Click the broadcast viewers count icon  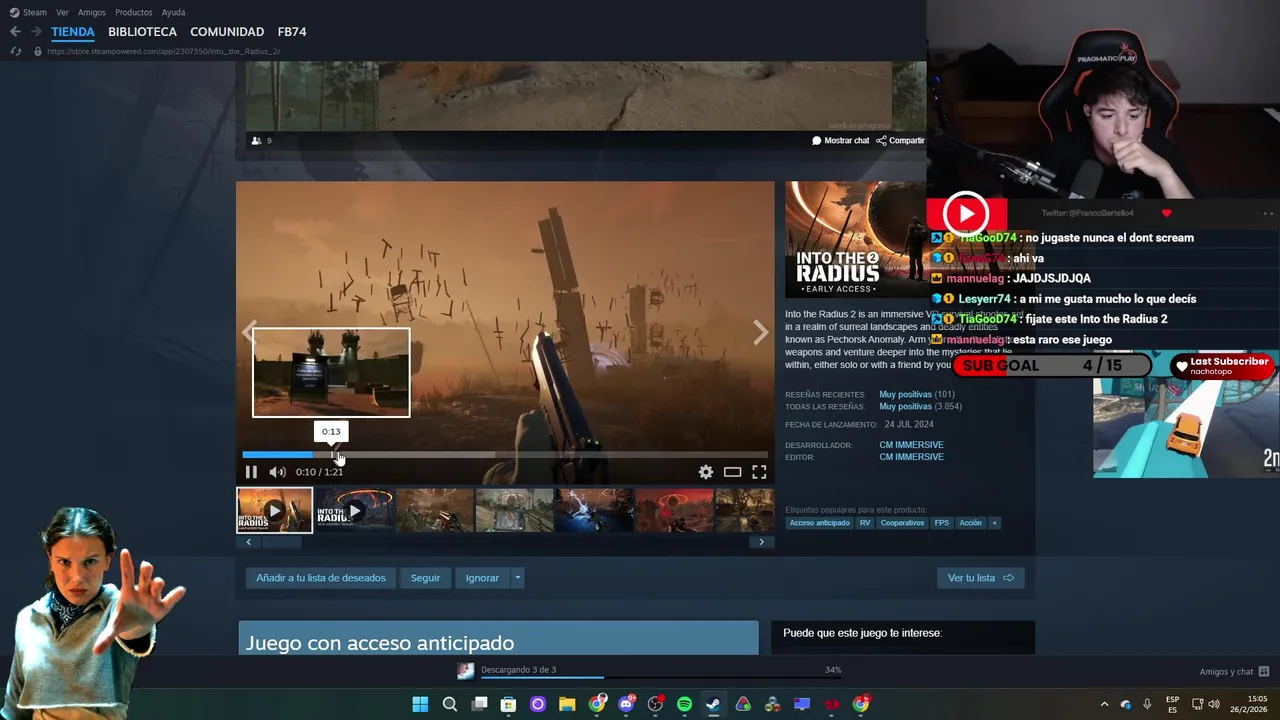tap(256, 141)
